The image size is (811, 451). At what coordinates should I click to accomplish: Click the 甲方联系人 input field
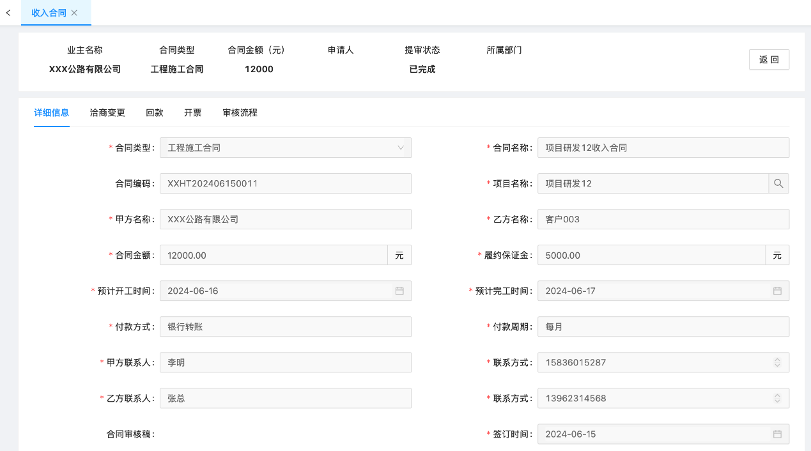pos(286,362)
